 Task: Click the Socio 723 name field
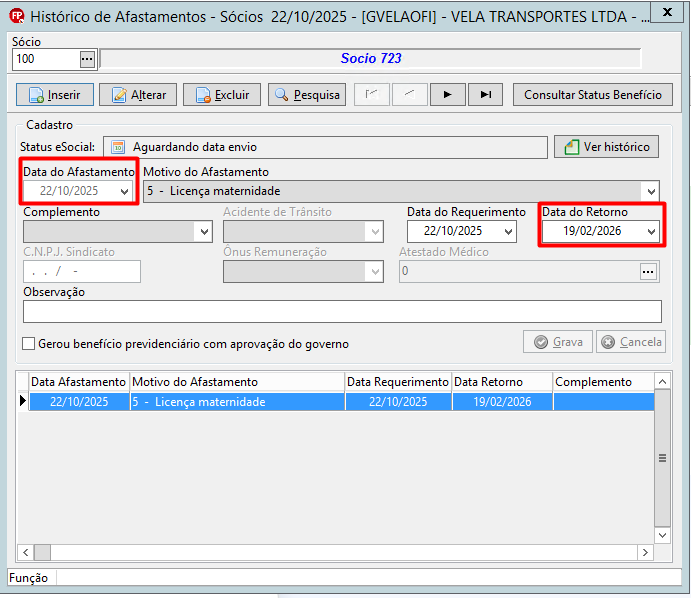[371, 59]
